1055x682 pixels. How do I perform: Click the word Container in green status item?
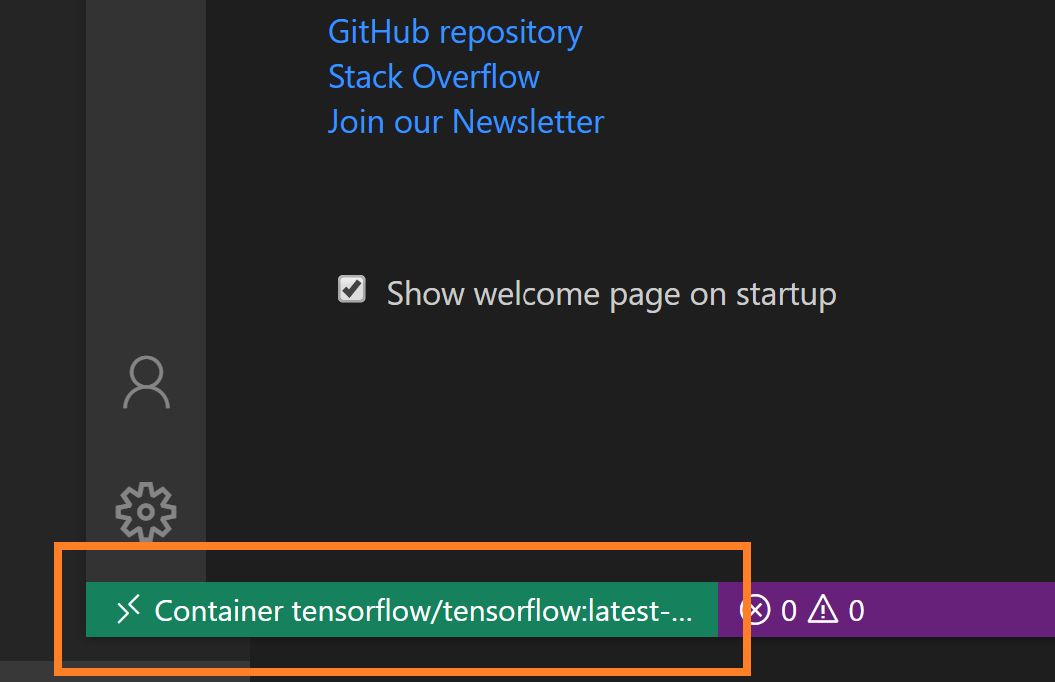[x=219, y=611]
